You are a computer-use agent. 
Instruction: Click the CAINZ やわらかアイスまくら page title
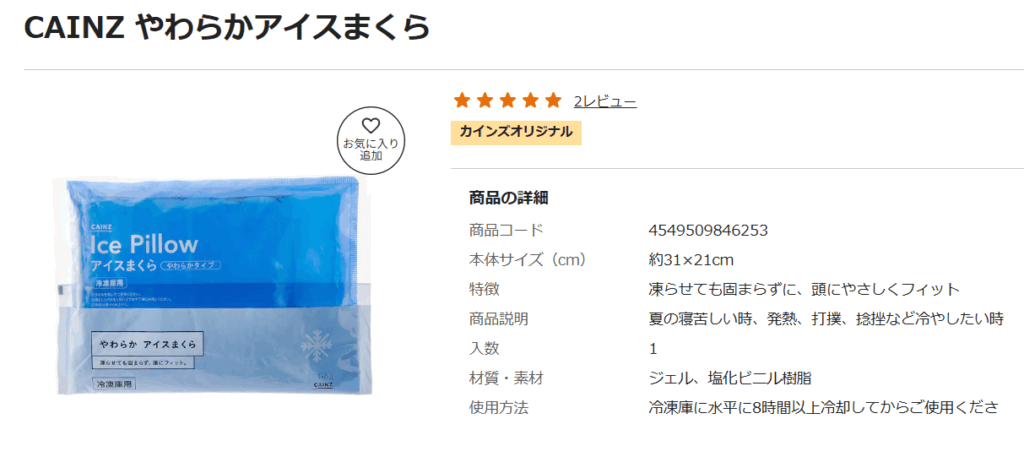tap(227, 27)
